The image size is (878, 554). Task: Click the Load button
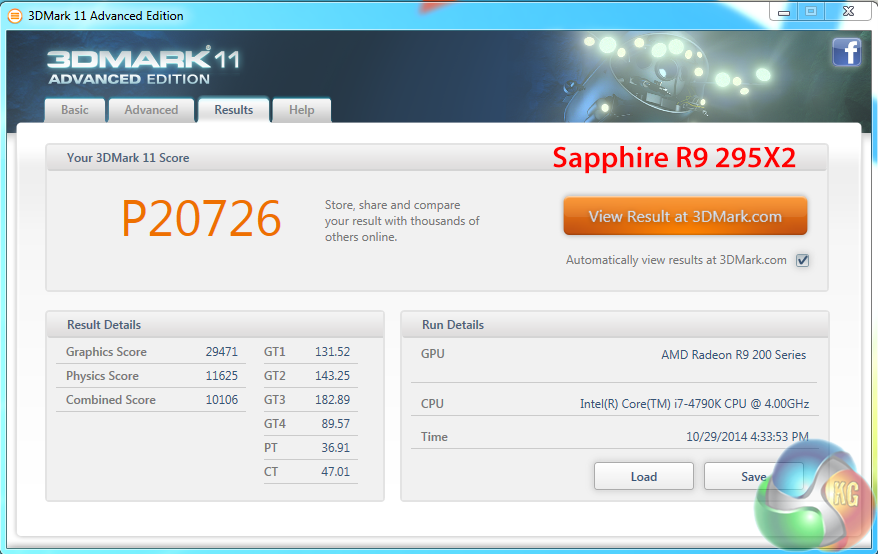coord(643,476)
